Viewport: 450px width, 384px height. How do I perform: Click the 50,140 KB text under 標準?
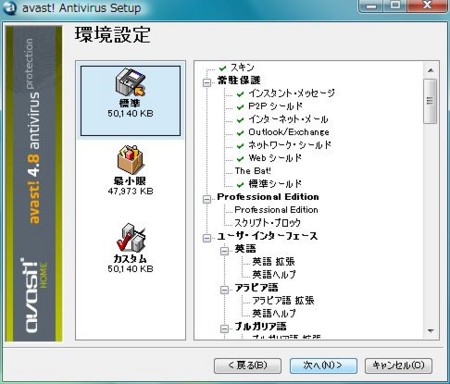[x=130, y=113]
